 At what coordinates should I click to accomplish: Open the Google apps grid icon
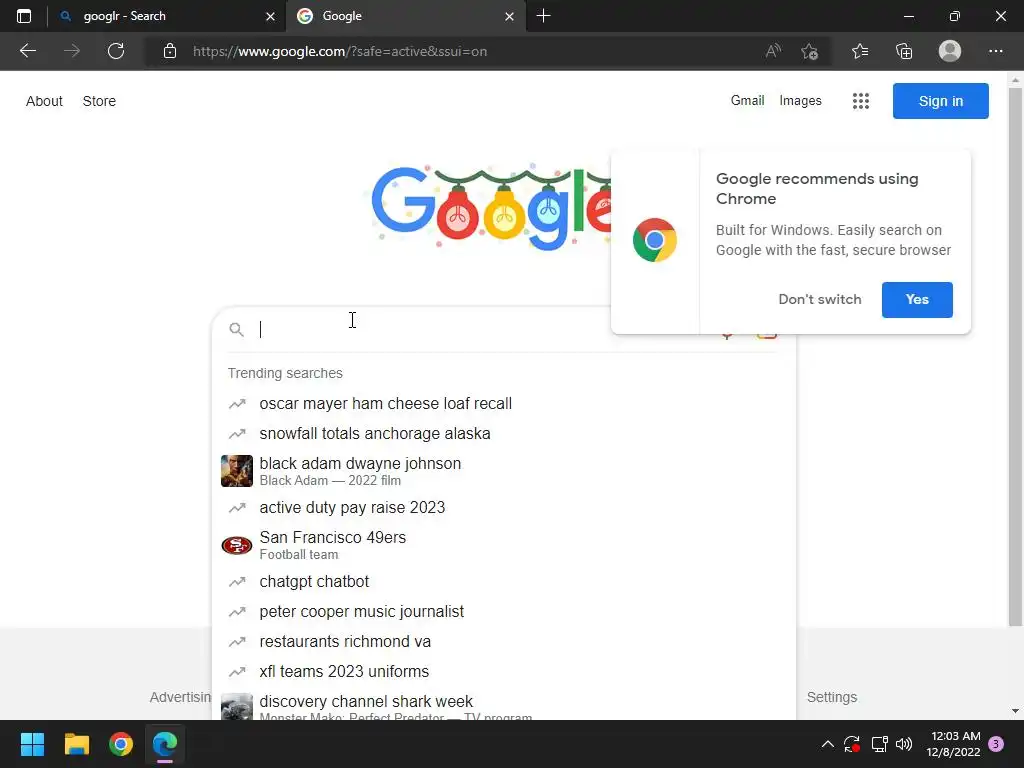click(861, 101)
